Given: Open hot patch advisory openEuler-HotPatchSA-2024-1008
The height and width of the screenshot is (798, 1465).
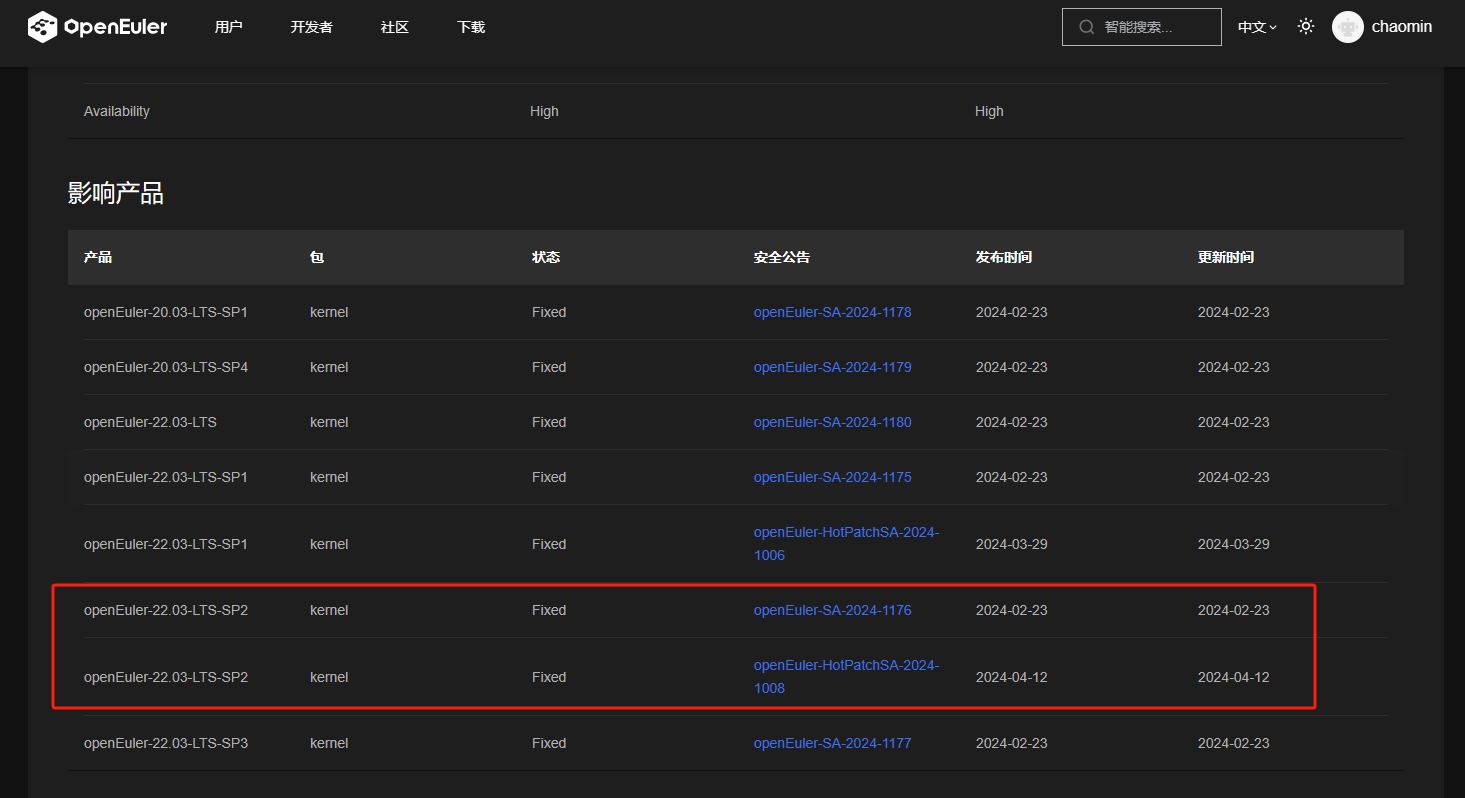Looking at the screenshot, I should pos(845,676).
